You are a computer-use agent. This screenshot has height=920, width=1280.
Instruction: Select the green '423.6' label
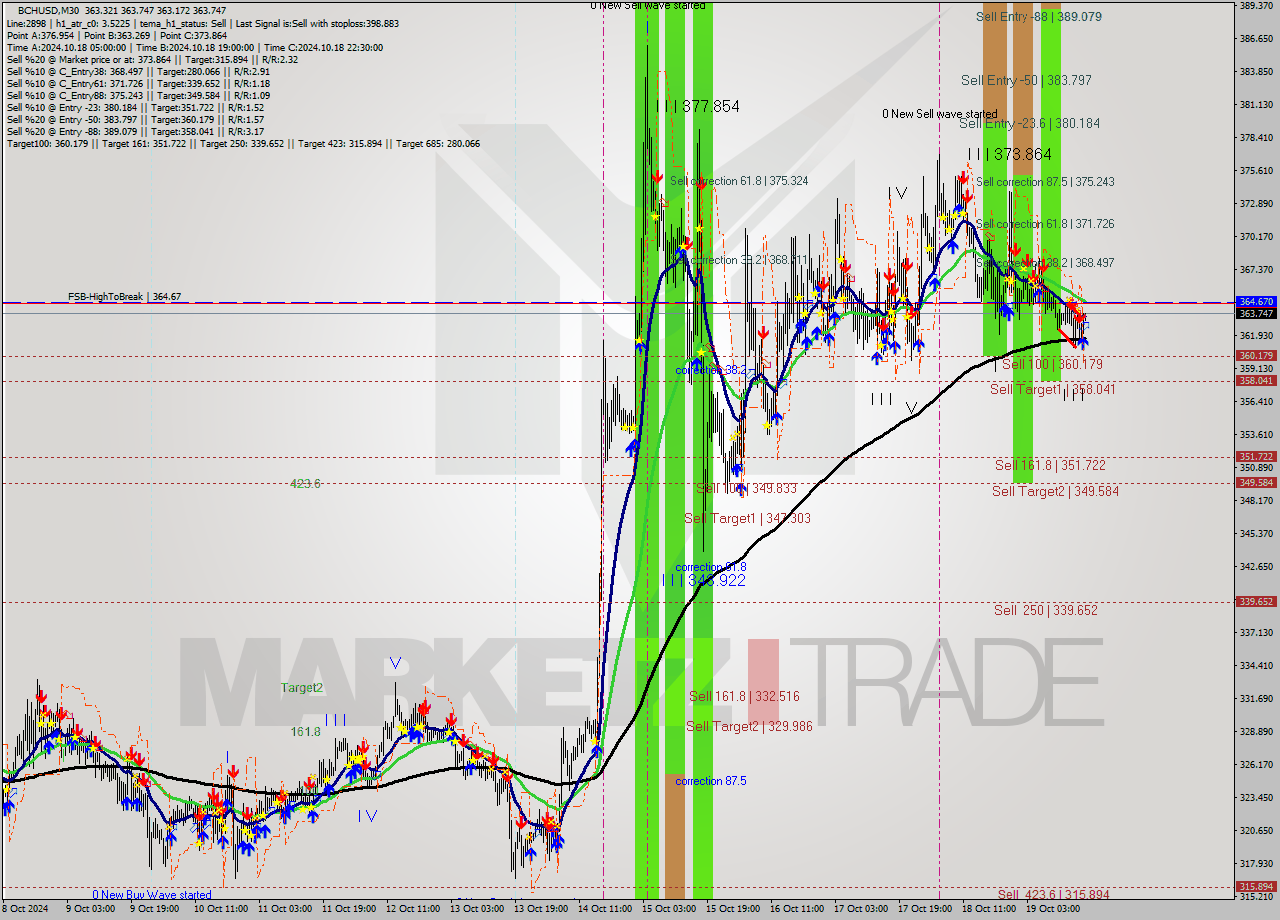[305, 484]
